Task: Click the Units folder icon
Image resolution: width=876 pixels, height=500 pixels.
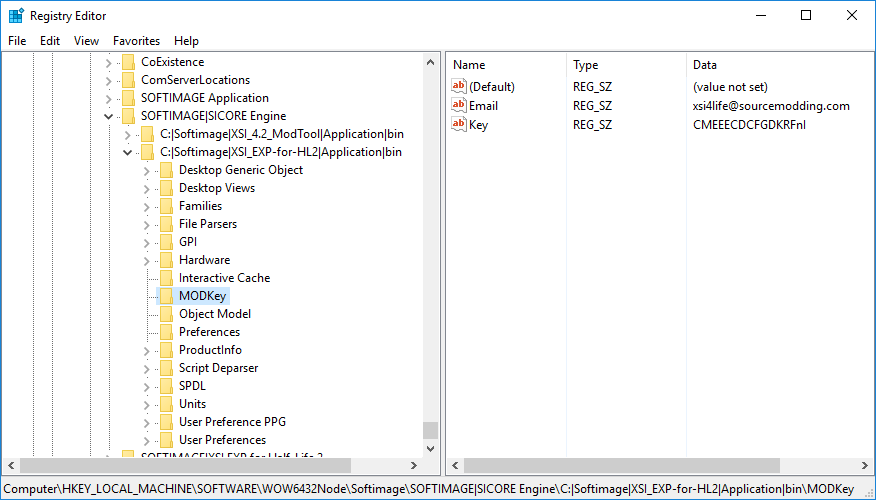Action: click(x=166, y=404)
